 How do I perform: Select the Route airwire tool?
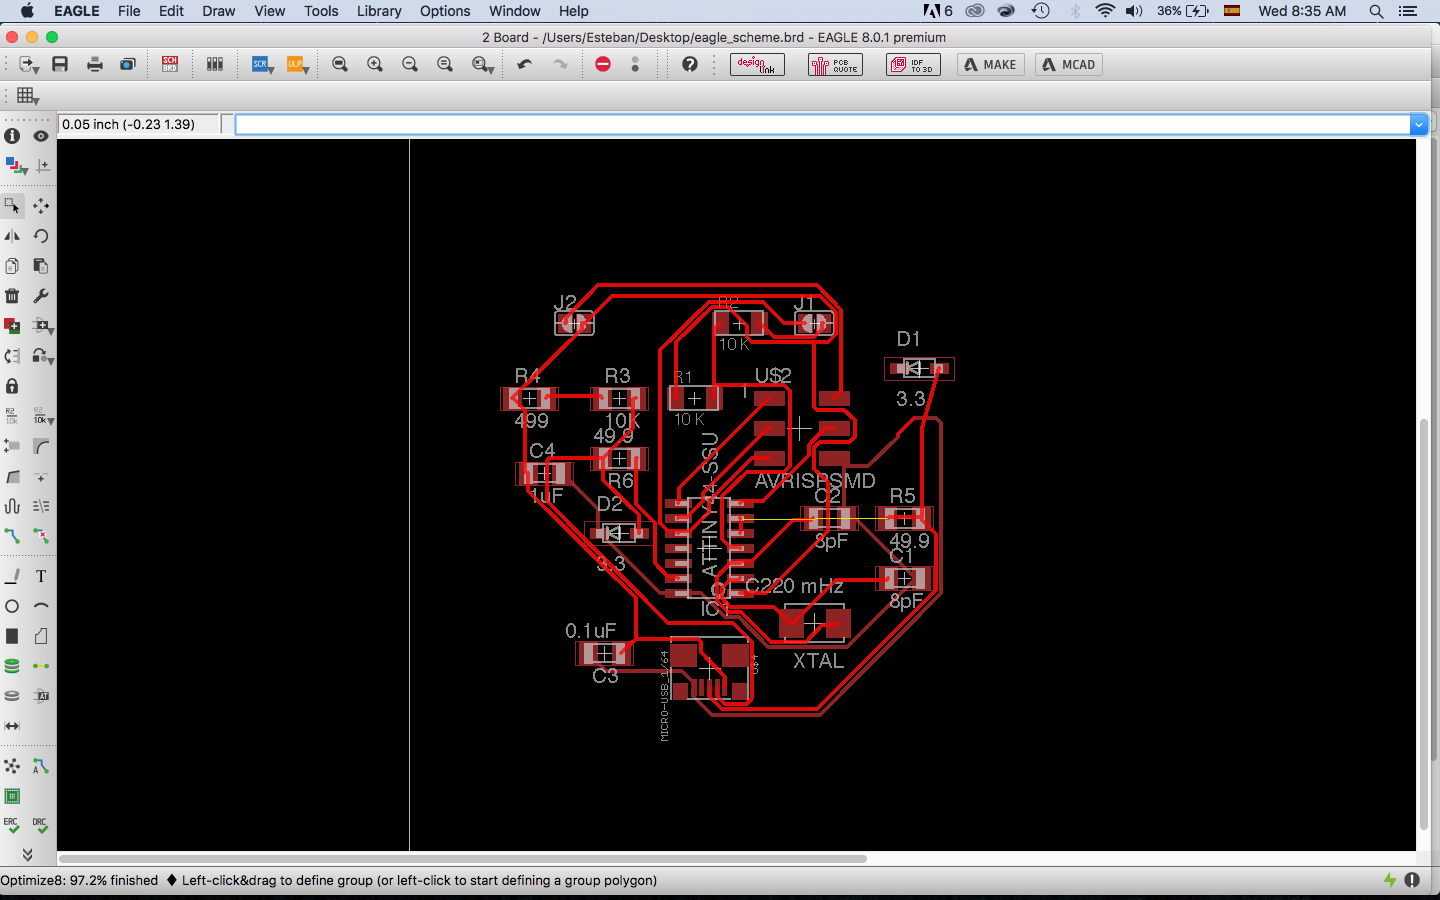tap(12, 536)
